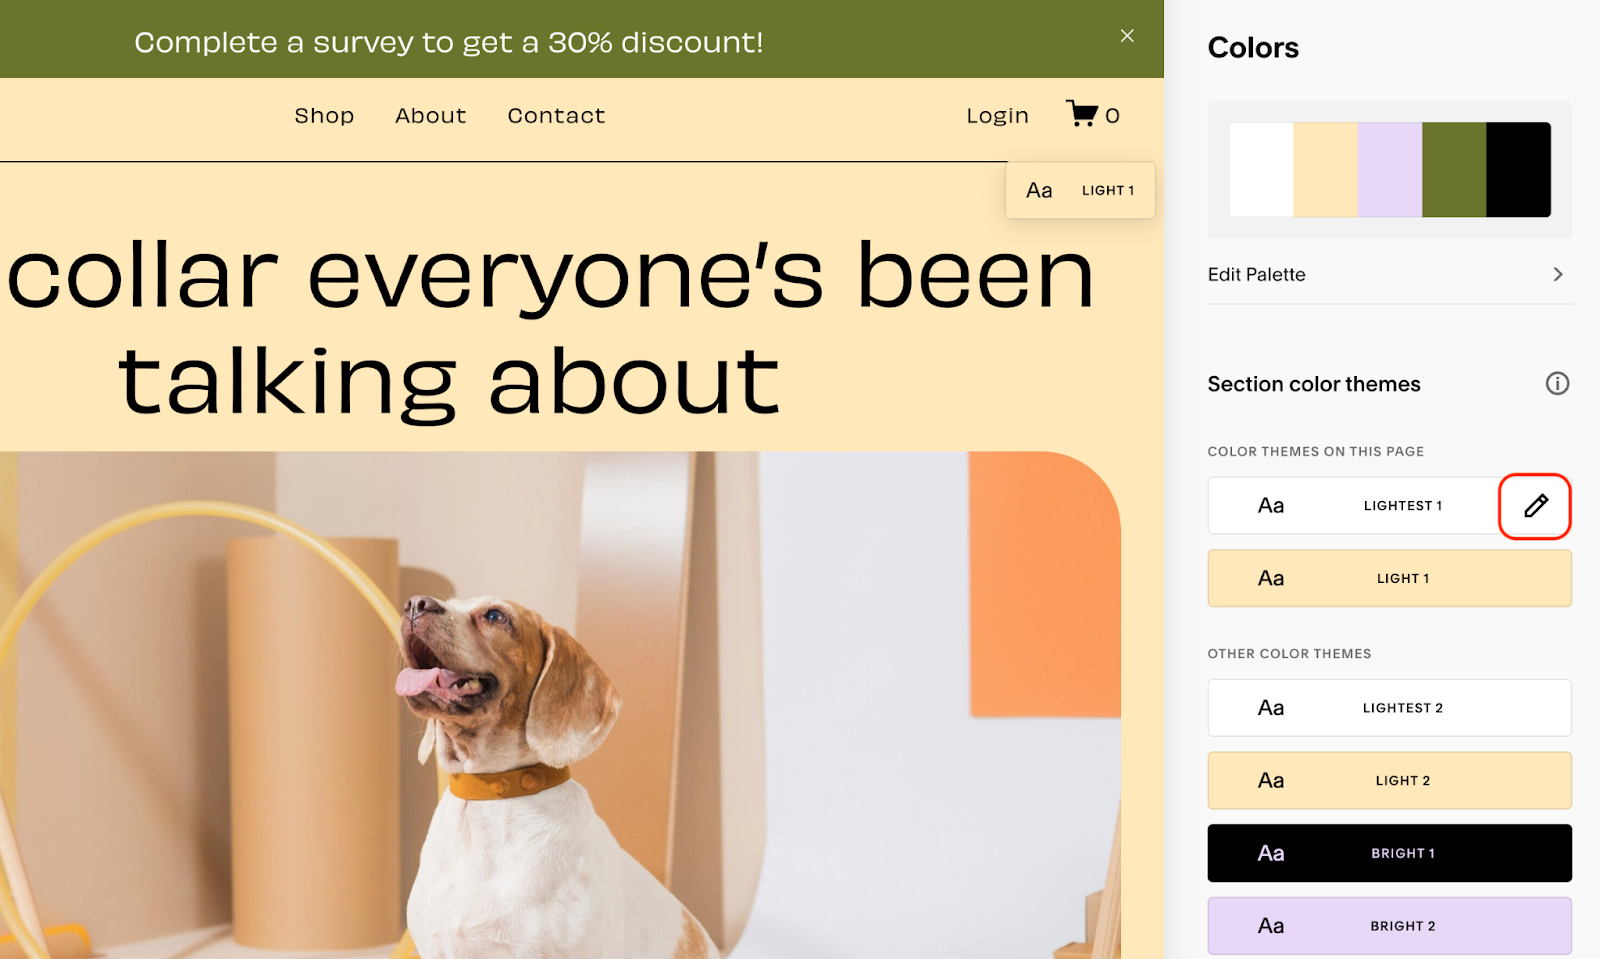Click the olive green palette swatch

[x=1453, y=170]
